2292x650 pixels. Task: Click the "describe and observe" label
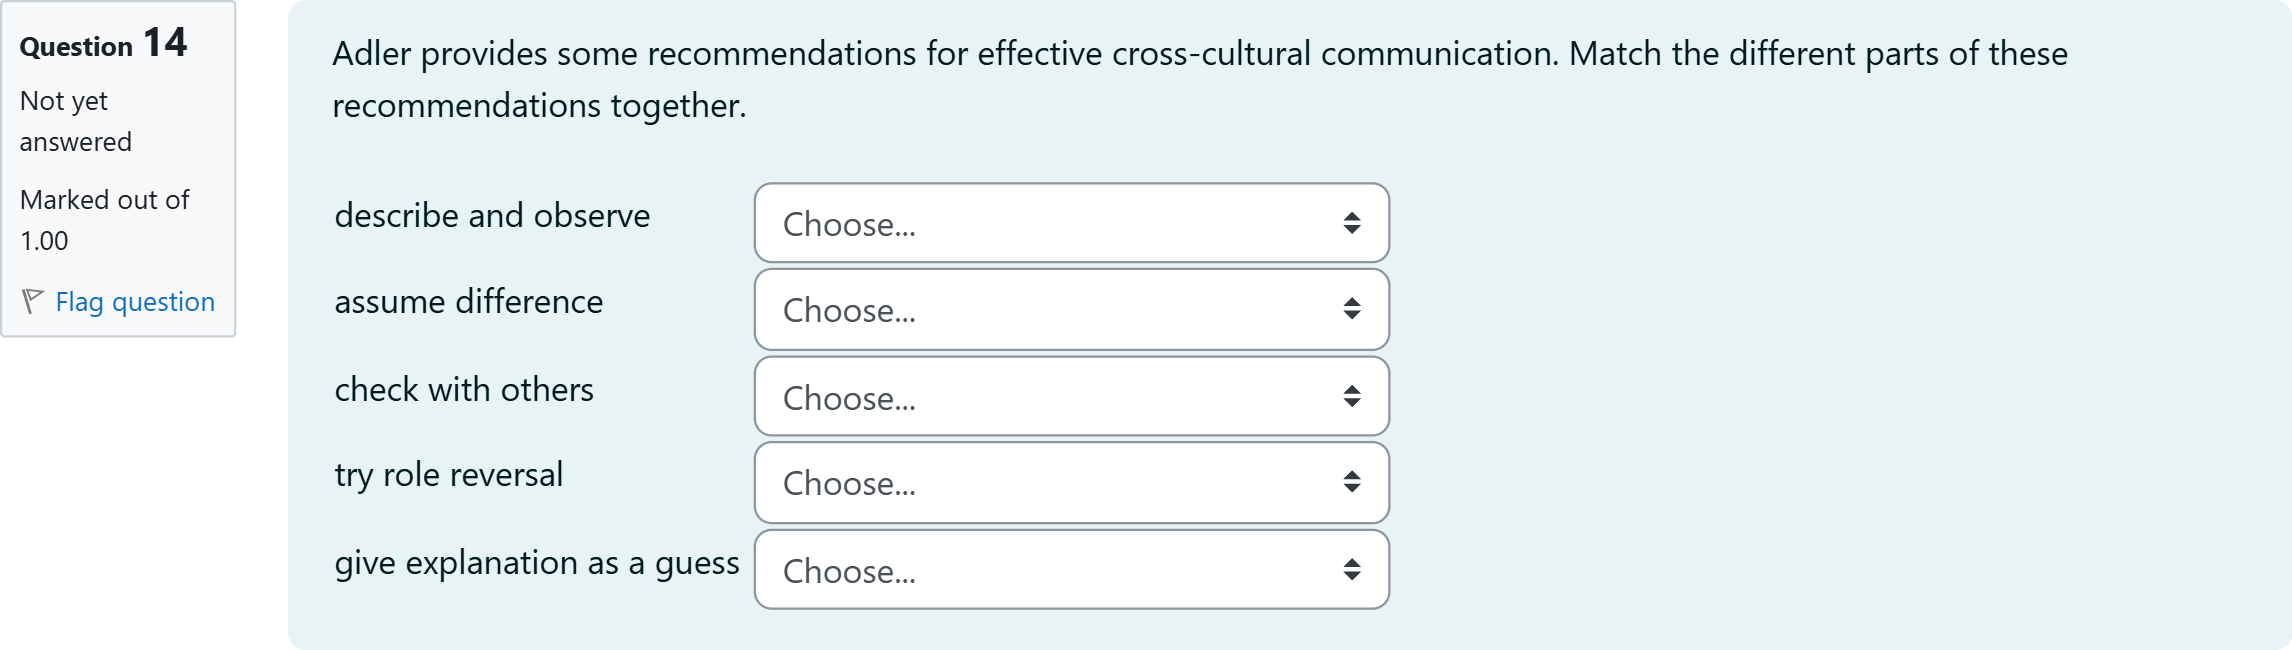click(492, 216)
